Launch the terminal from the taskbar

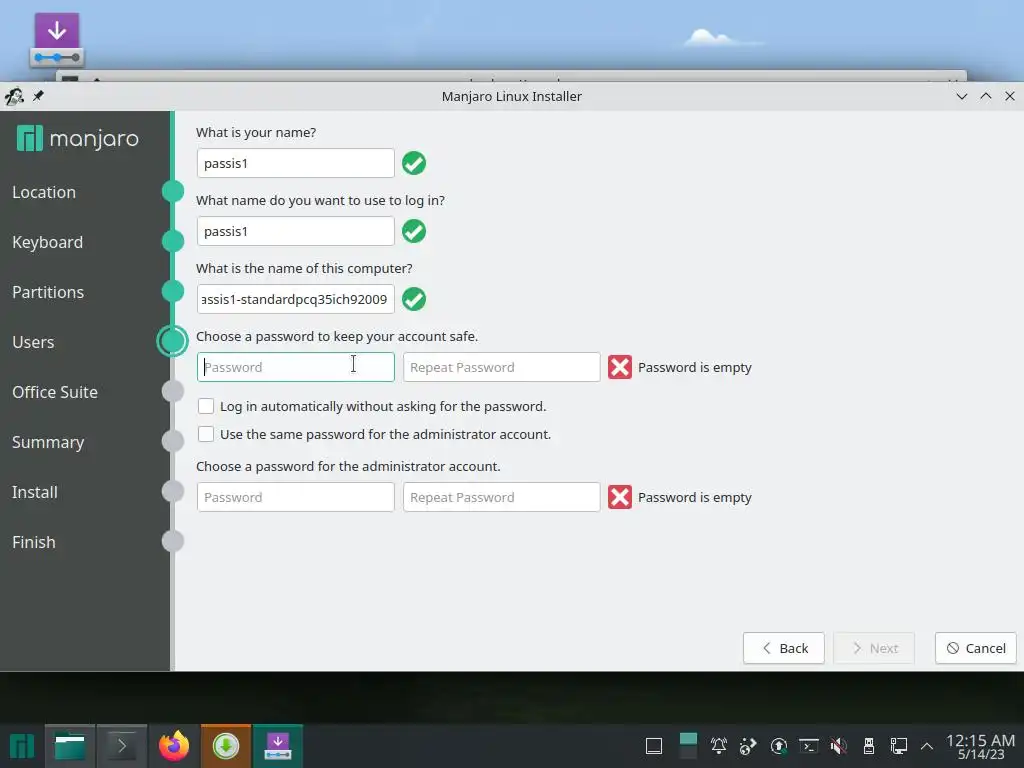(122, 746)
